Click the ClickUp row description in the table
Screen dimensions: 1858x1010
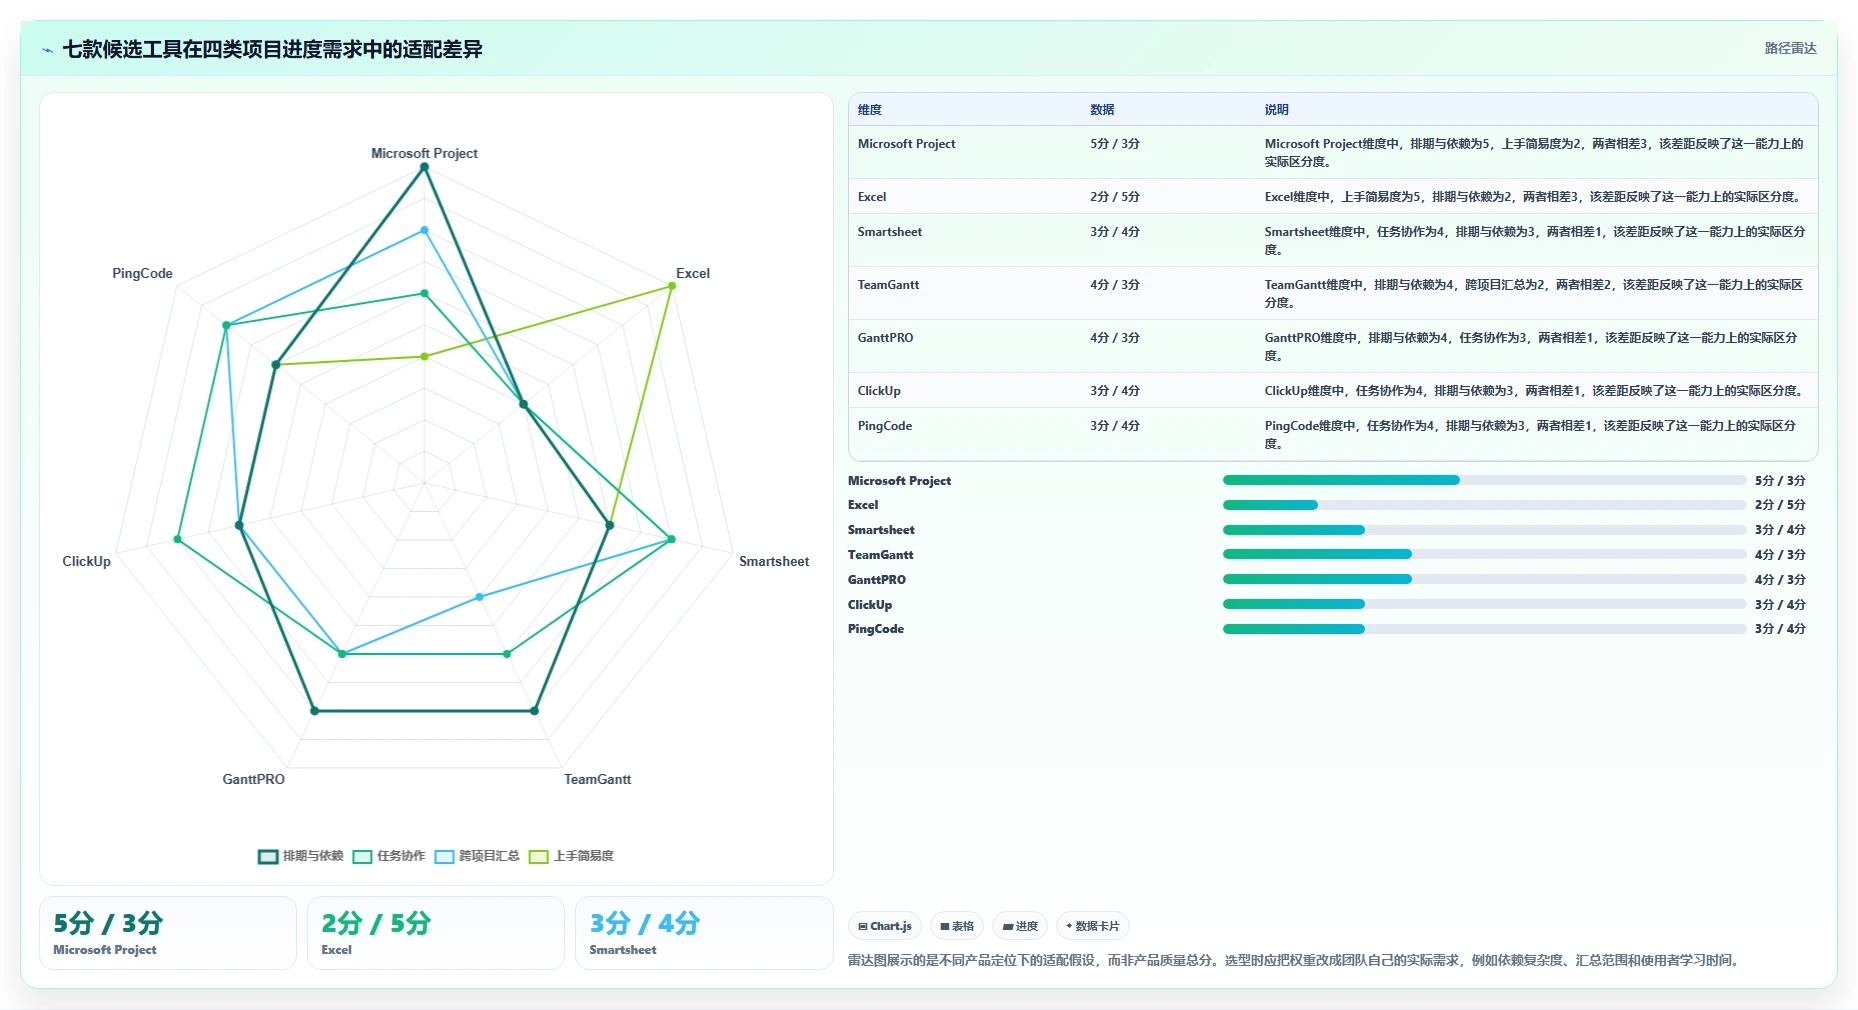pyautogui.click(x=1536, y=391)
